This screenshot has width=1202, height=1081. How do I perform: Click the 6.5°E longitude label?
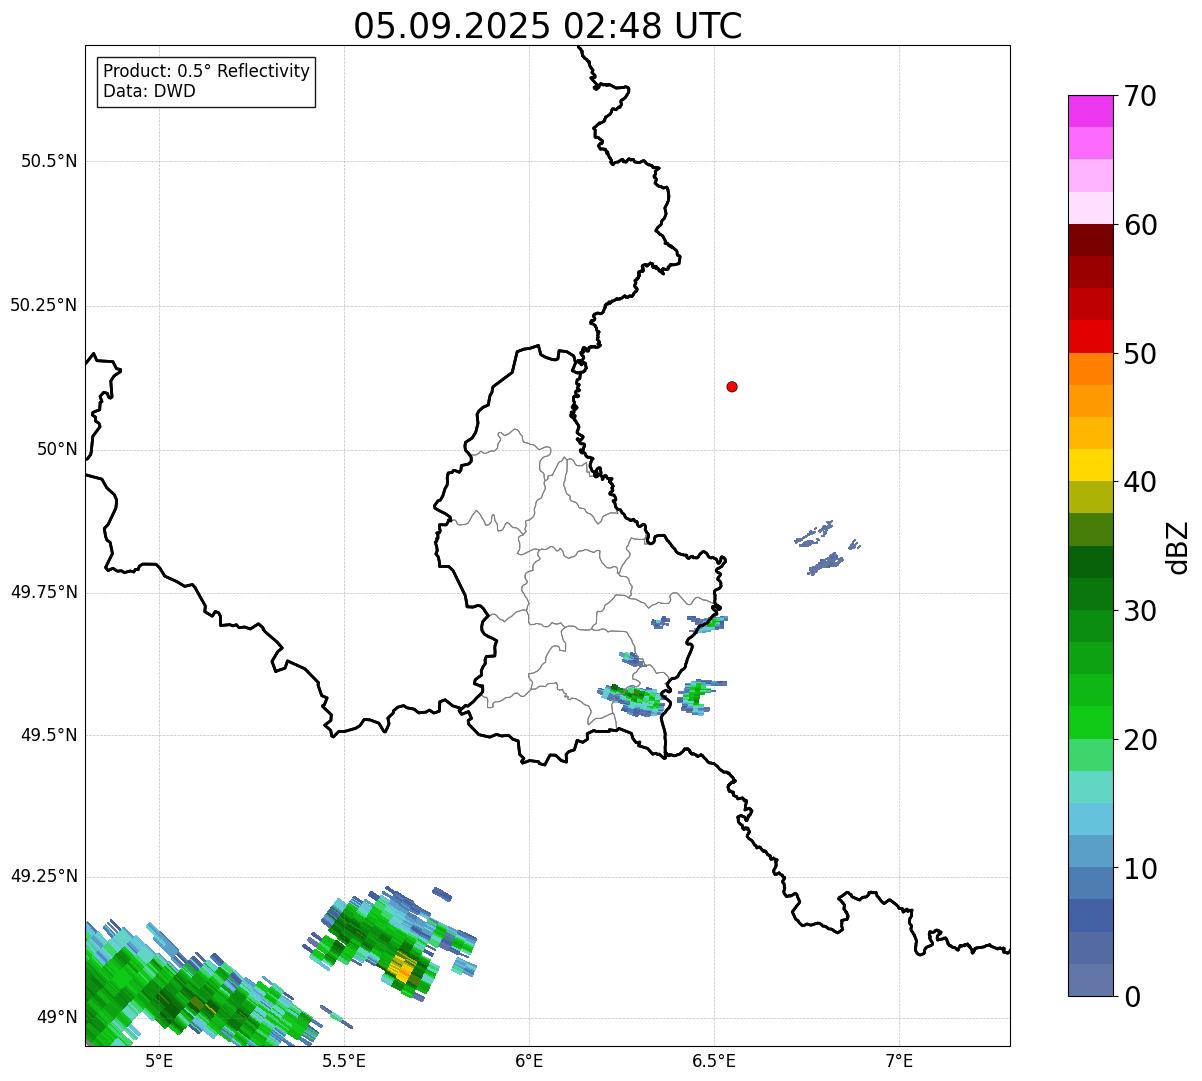714,1060
